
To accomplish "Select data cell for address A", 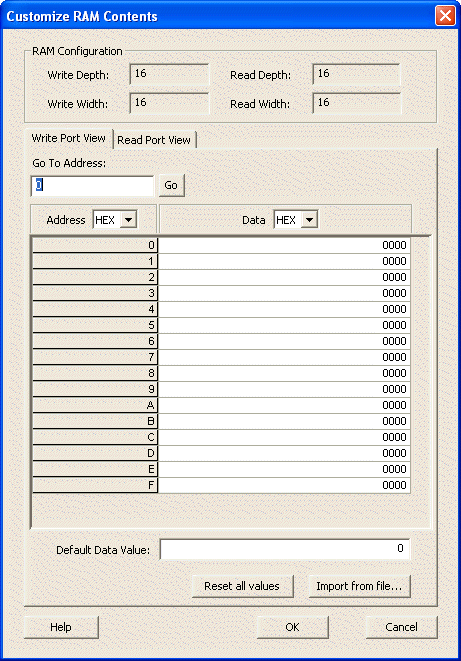I will click(284, 406).
